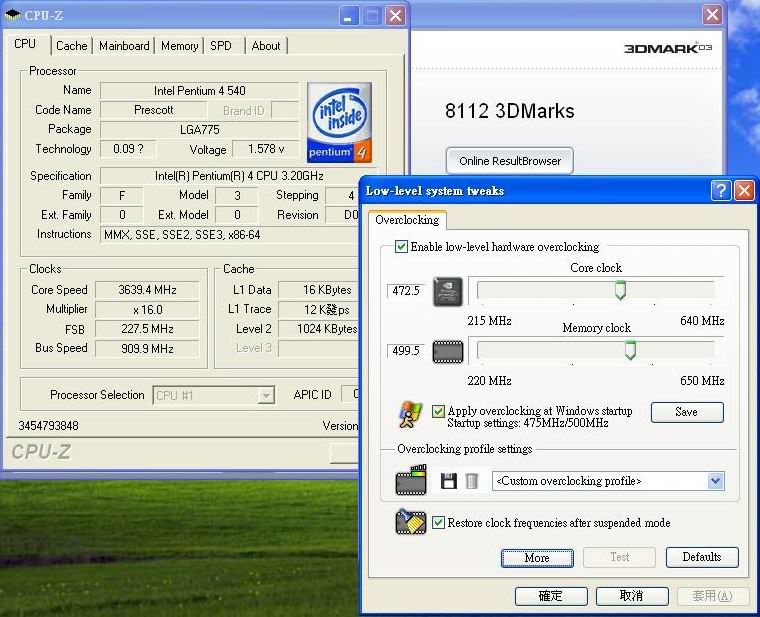This screenshot has width=760, height=617.
Task: Click the Windows startup user icon
Action: [x=410, y=414]
